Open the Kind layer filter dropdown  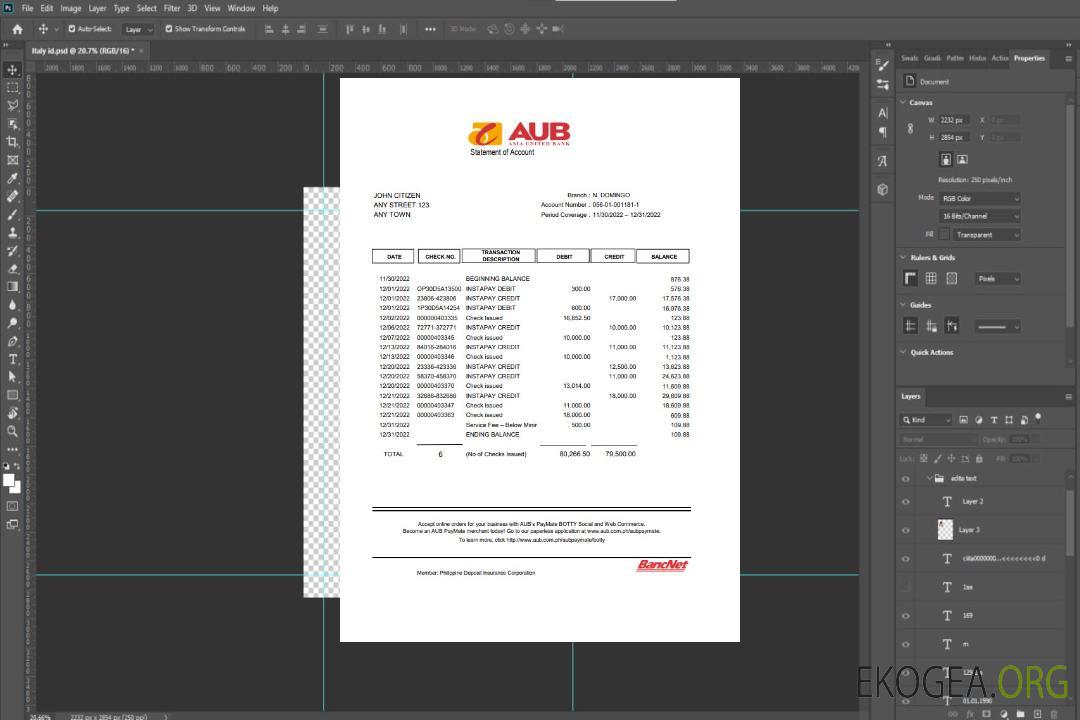[x=926, y=420]
